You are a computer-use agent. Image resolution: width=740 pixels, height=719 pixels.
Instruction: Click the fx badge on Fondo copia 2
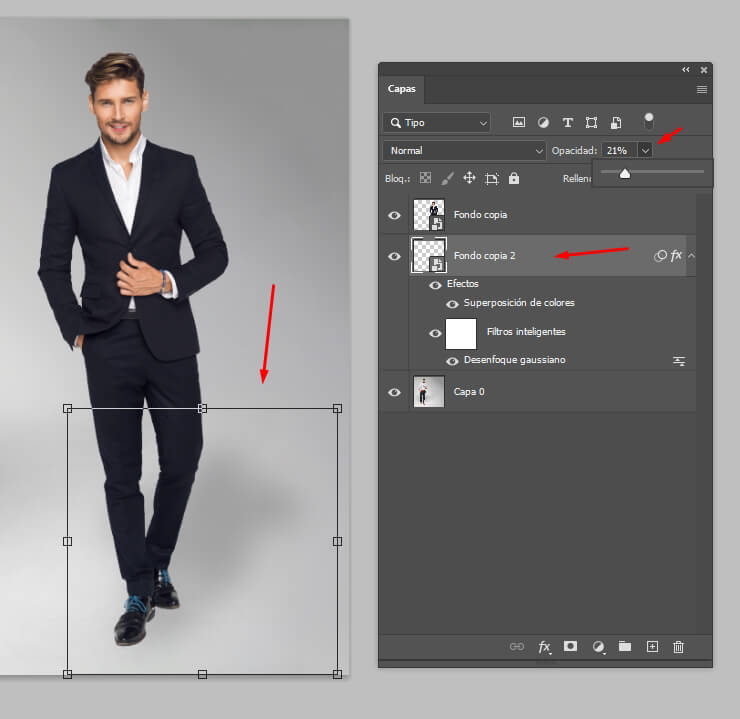pos(676,255)
